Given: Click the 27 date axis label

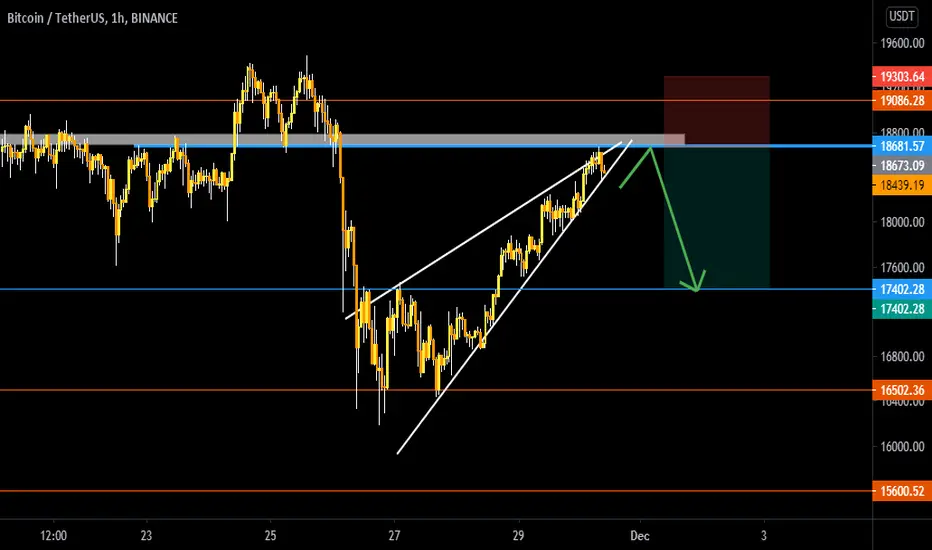Looking at the screenshot, I should 394,536.
